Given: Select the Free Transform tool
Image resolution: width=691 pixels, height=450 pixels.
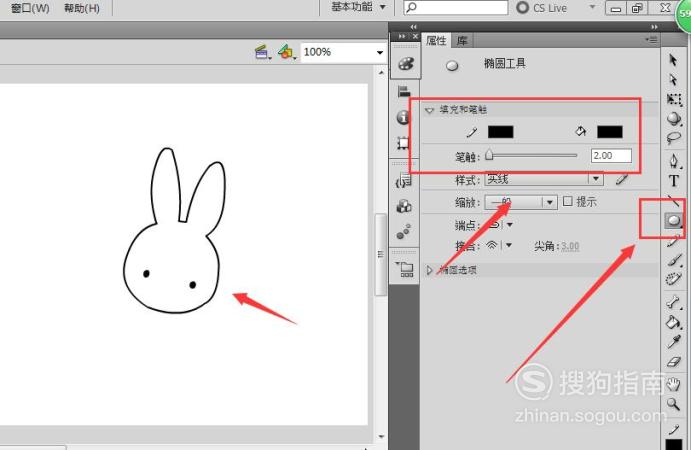Looking at the screenshot, I should coord(674,99).
